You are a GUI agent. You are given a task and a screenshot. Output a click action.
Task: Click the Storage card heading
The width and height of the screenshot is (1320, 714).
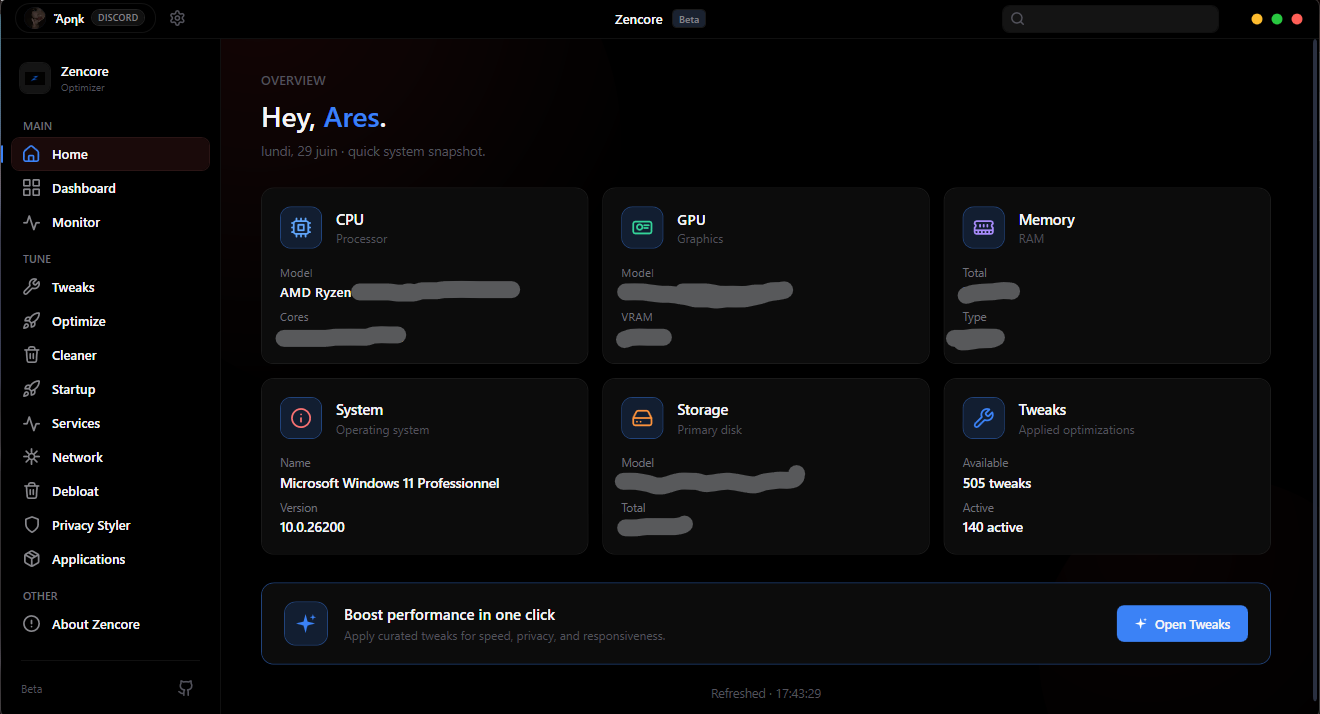(x=703, y=410)
